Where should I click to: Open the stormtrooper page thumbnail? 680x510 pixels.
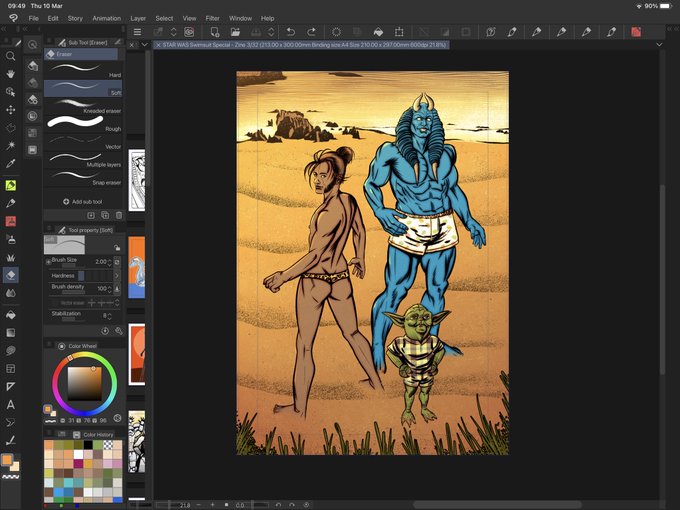click(x=137, y=441)
